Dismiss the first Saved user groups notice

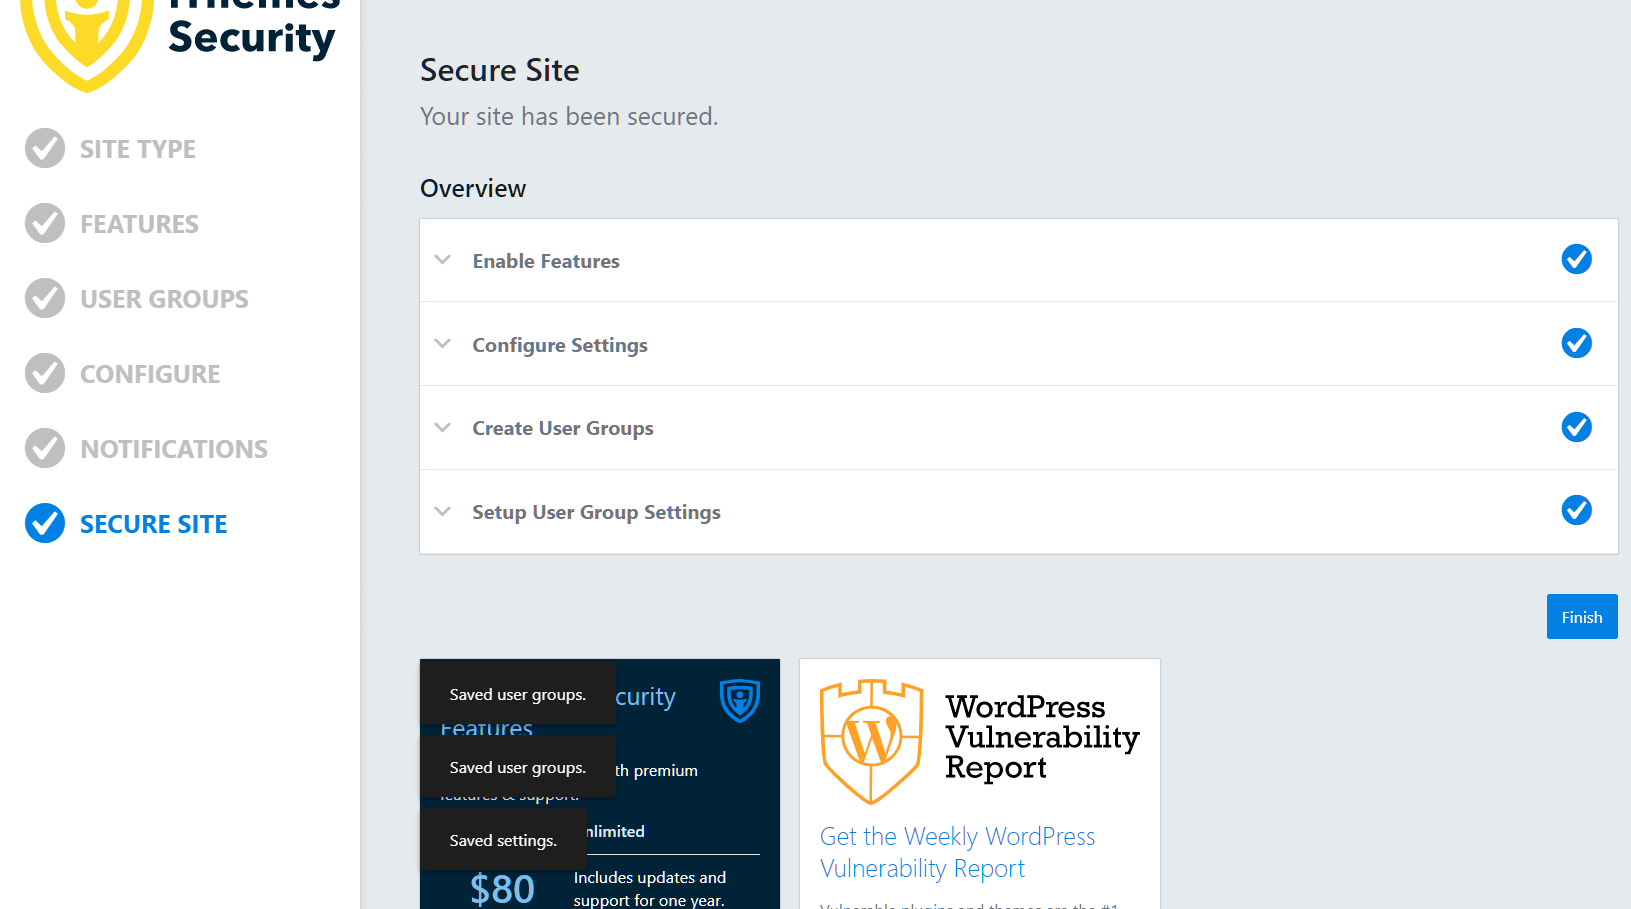[518, 694]
